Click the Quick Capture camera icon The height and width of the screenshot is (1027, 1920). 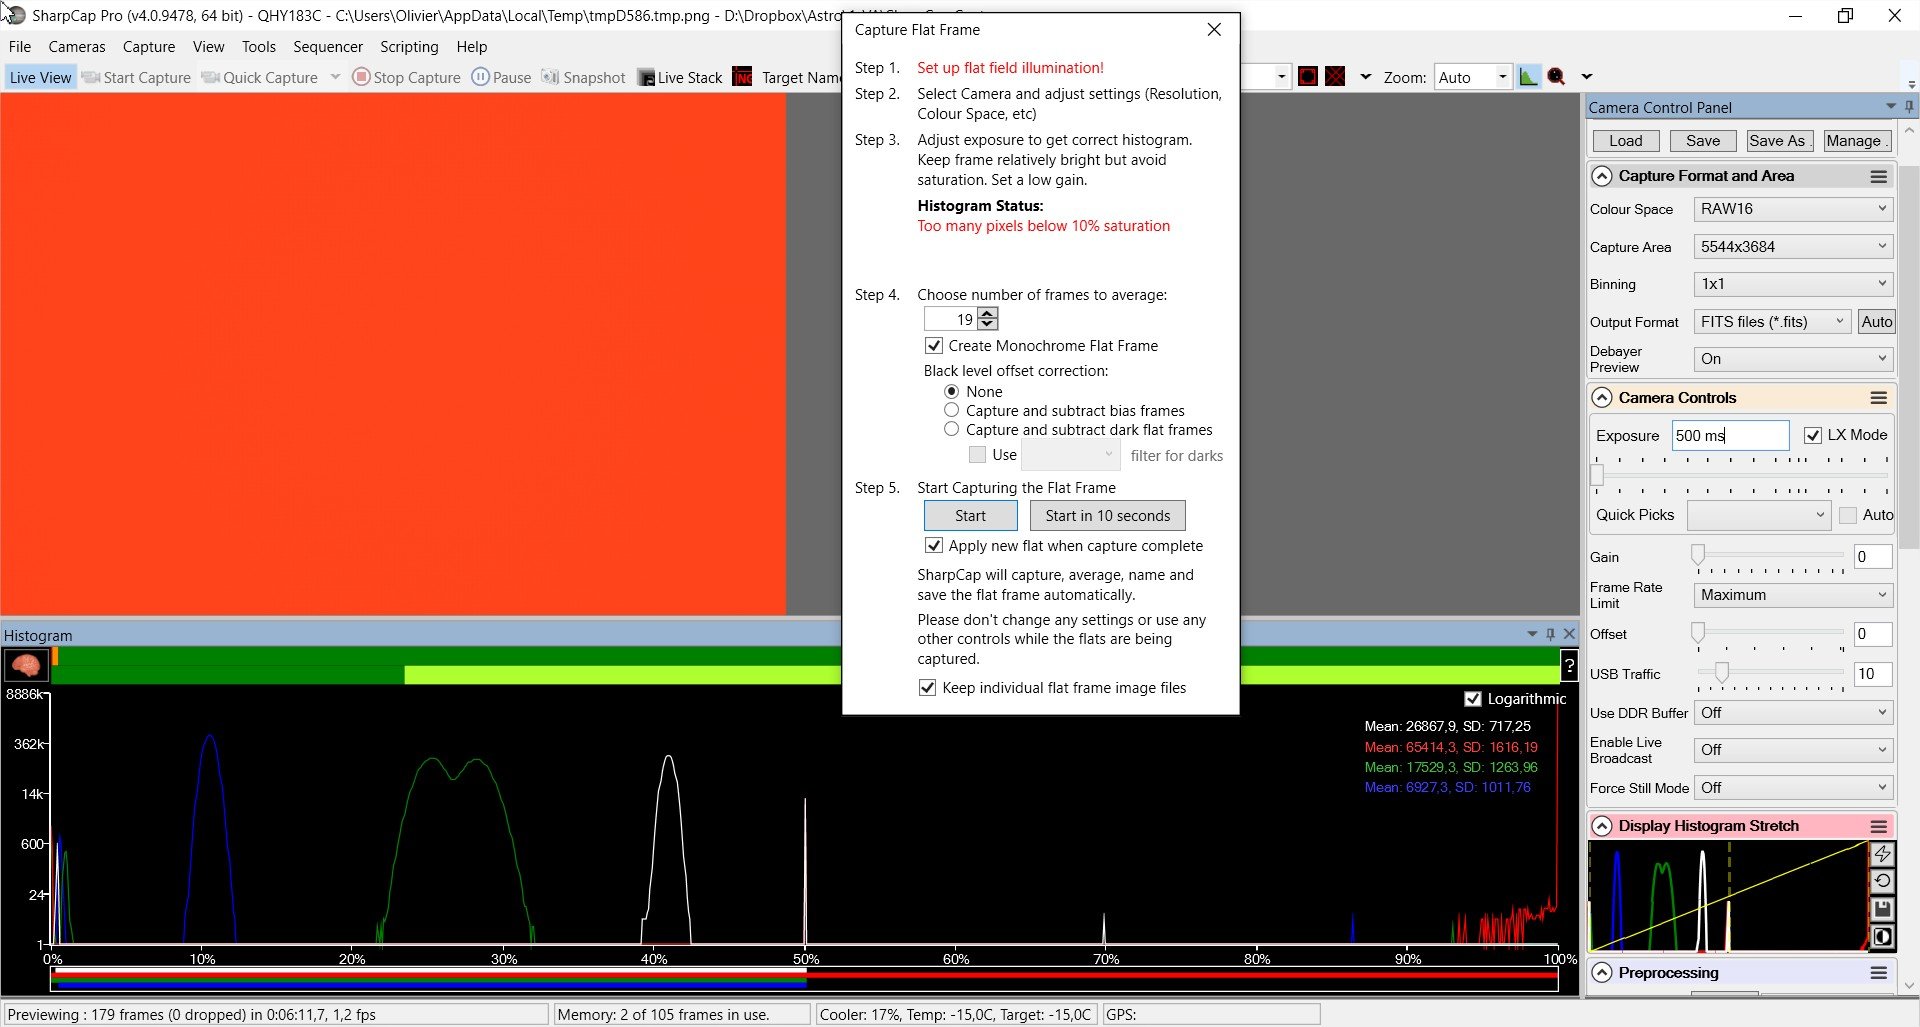(211, 77)
